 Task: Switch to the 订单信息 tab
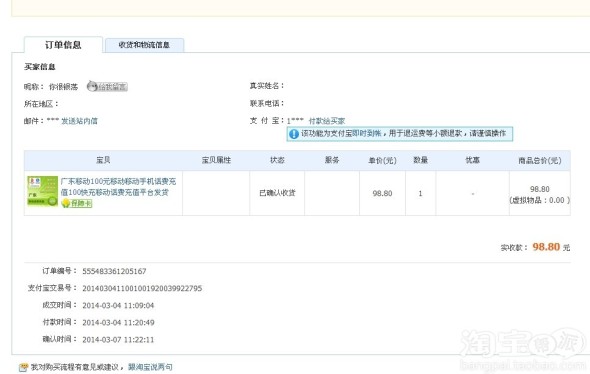pyautogui.click(x=63, y=45)
